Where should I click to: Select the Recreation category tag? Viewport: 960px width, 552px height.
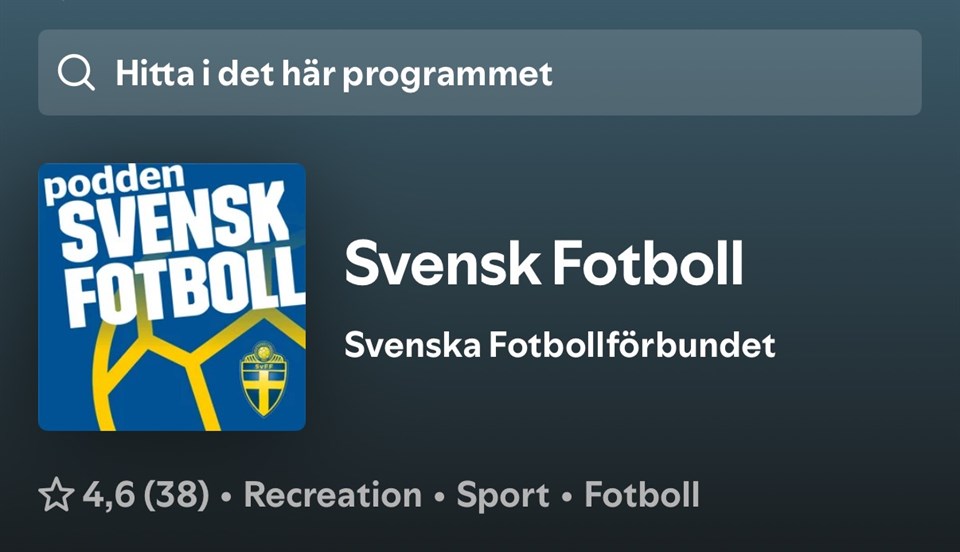click(x=333, y=494)
